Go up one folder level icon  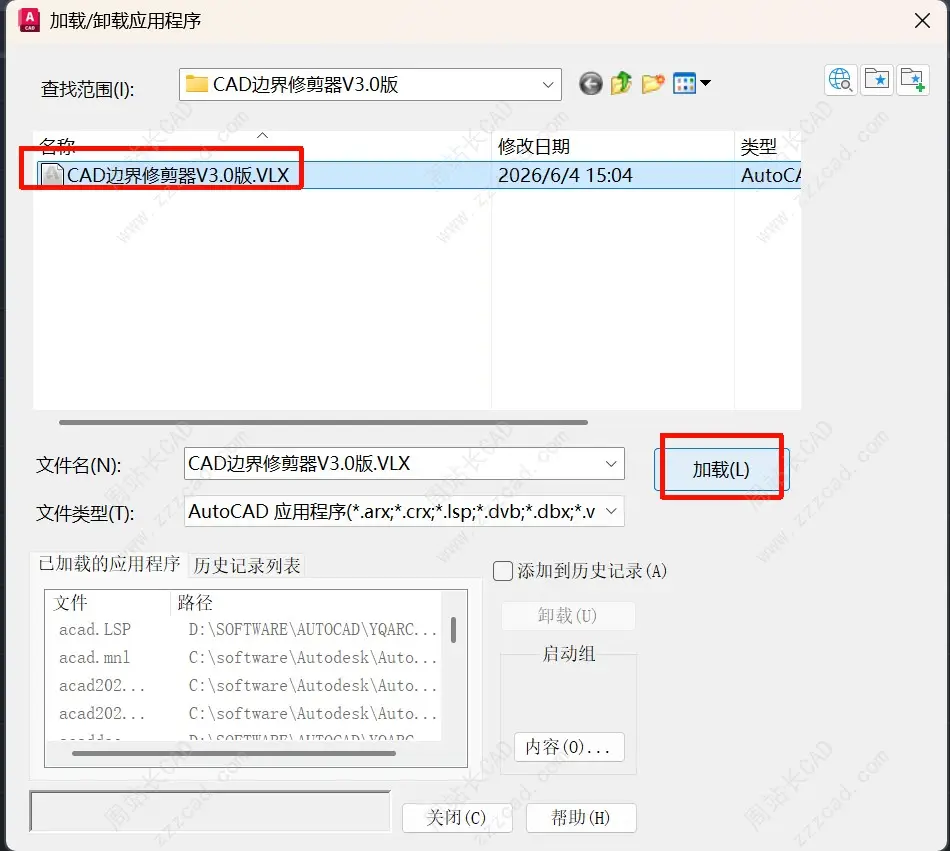tap(621, 83)
